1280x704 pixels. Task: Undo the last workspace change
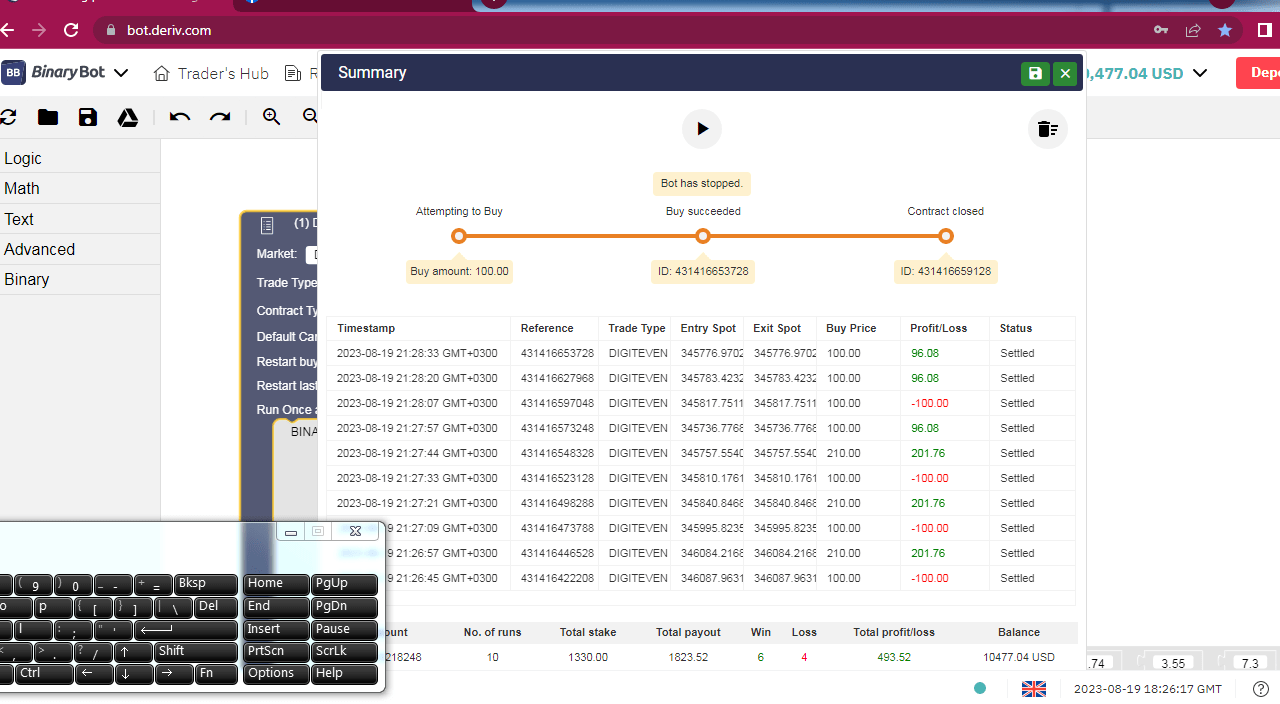[180, 117]
